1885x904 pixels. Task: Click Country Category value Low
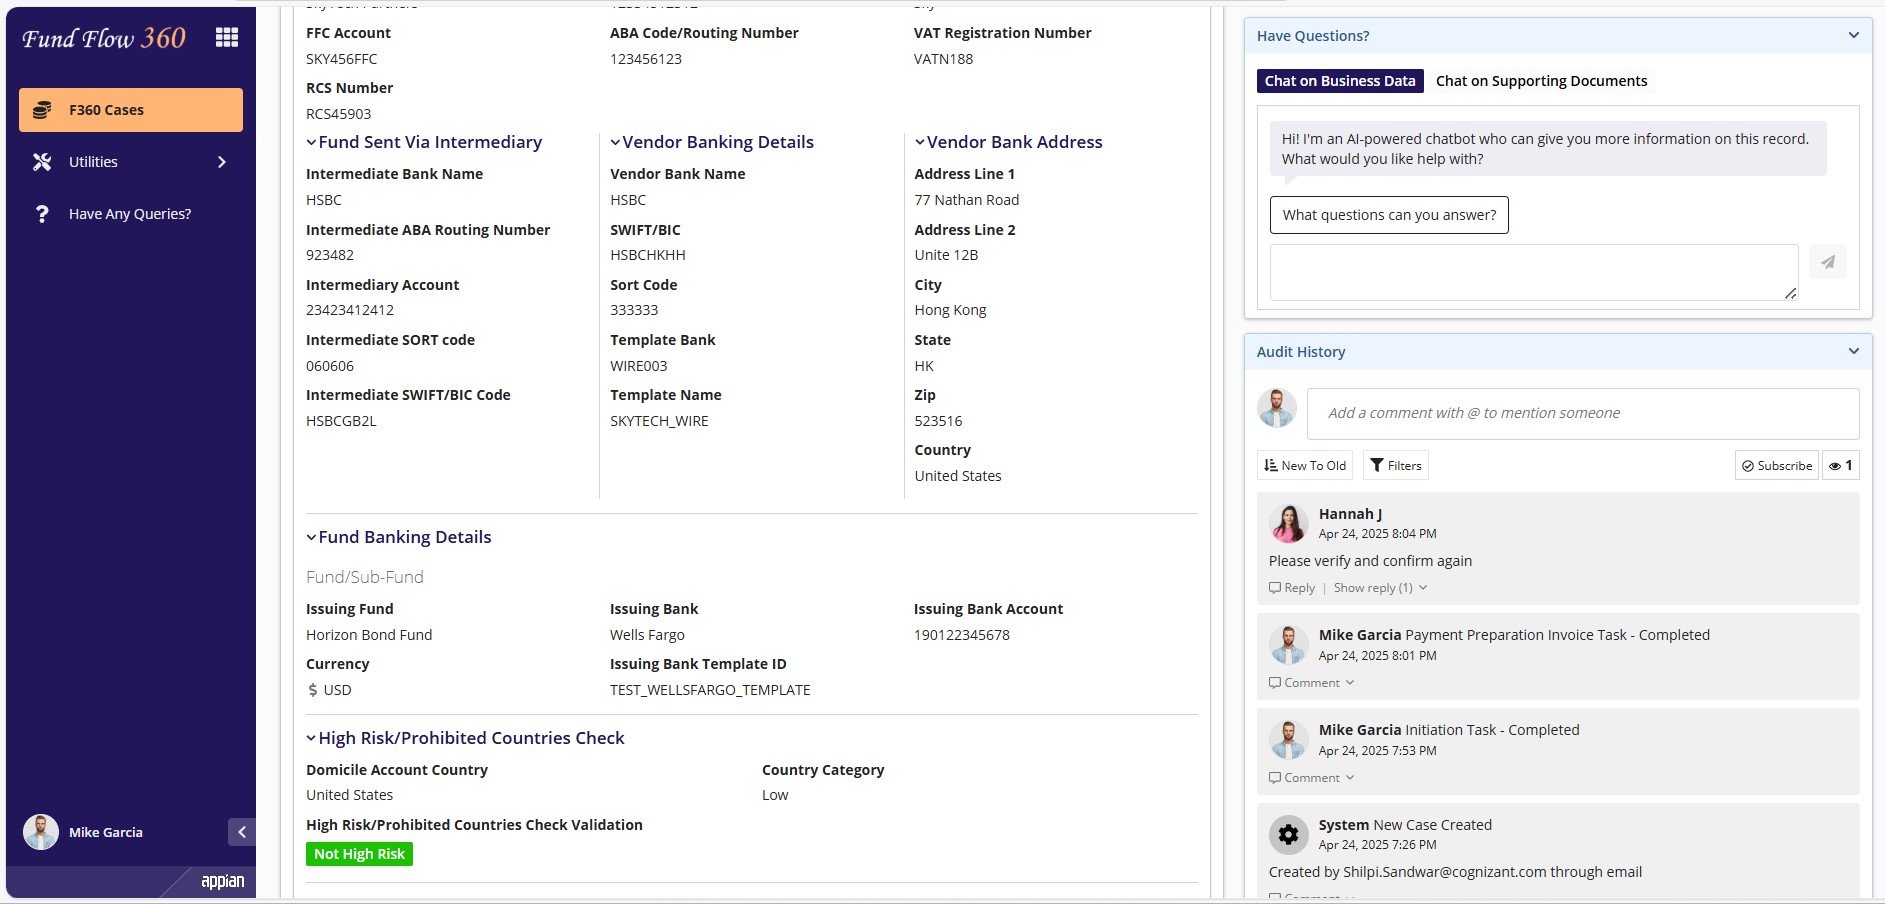click(775, 795)
